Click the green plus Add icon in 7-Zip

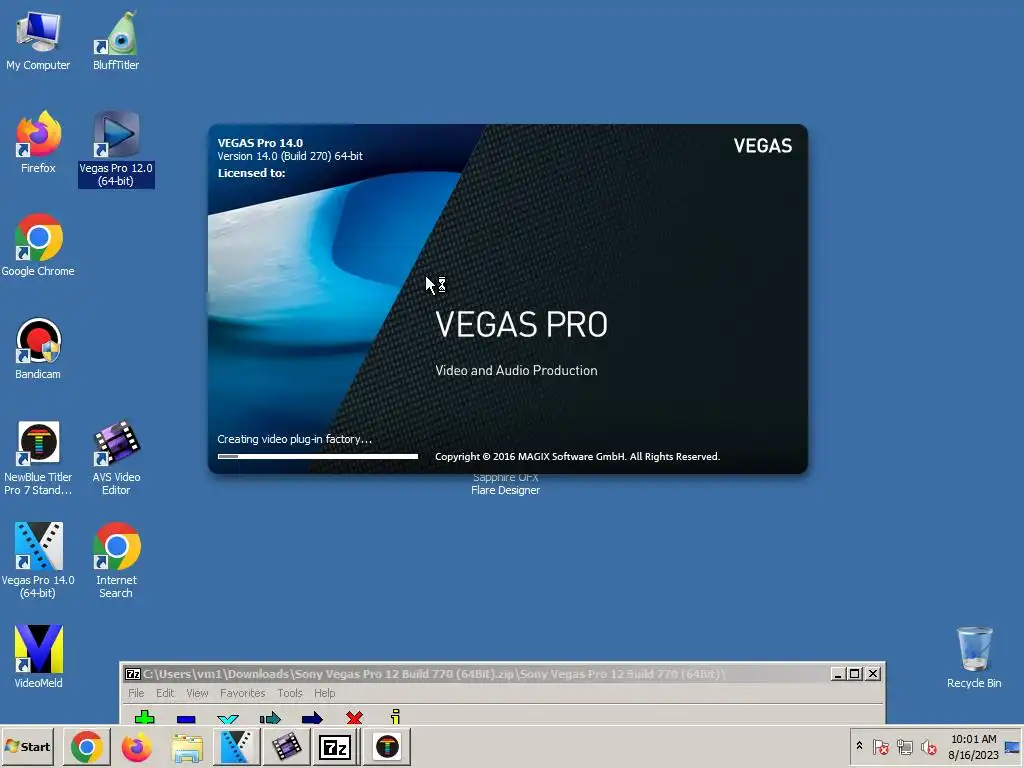pos(144,717)
